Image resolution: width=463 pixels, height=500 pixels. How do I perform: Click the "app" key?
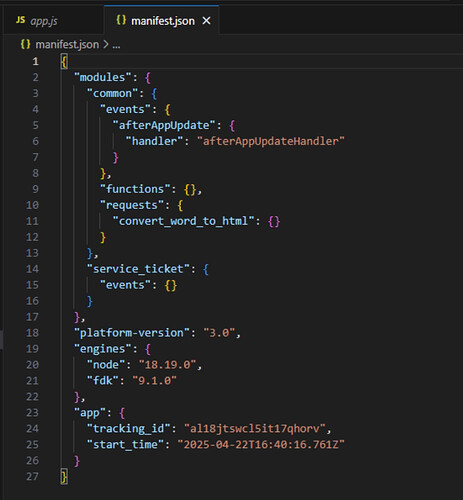(x=90, y=413)
